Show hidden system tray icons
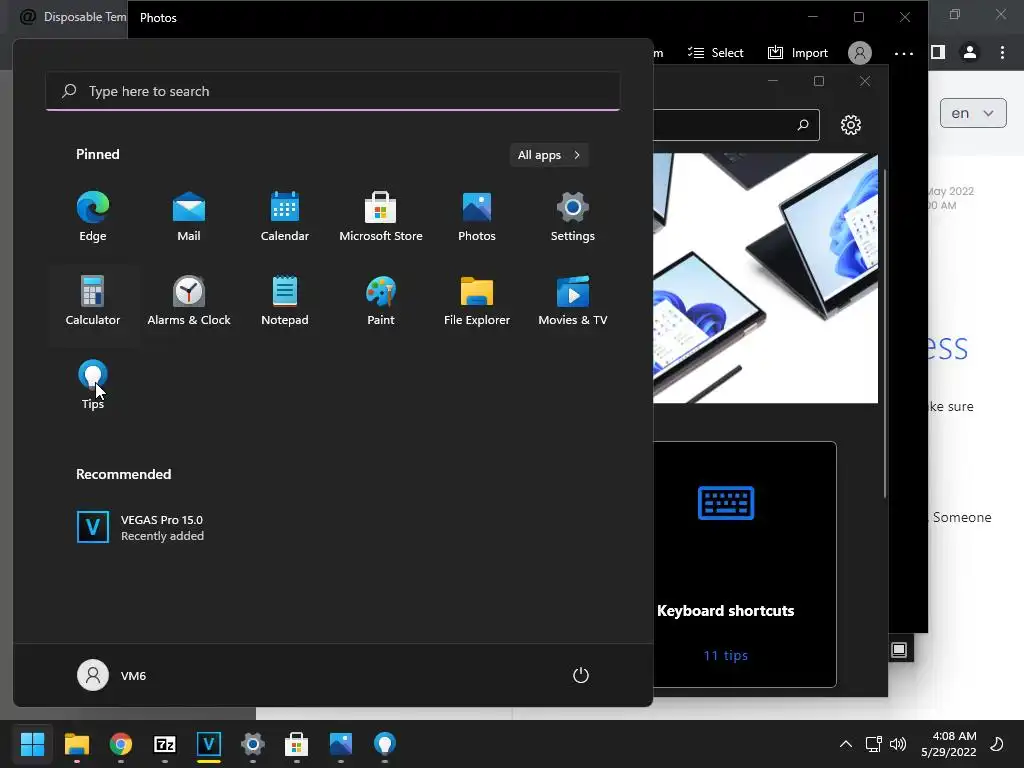Screen dimensions: 1024x768 coord(846,744)
